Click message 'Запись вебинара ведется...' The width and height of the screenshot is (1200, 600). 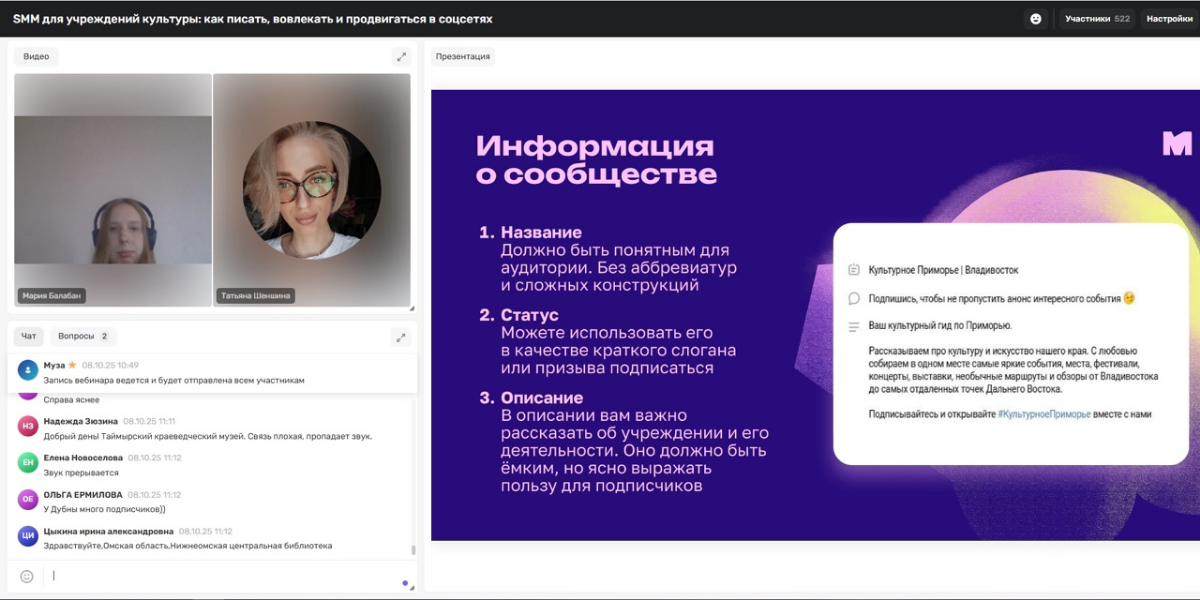(x=174, y=380)
